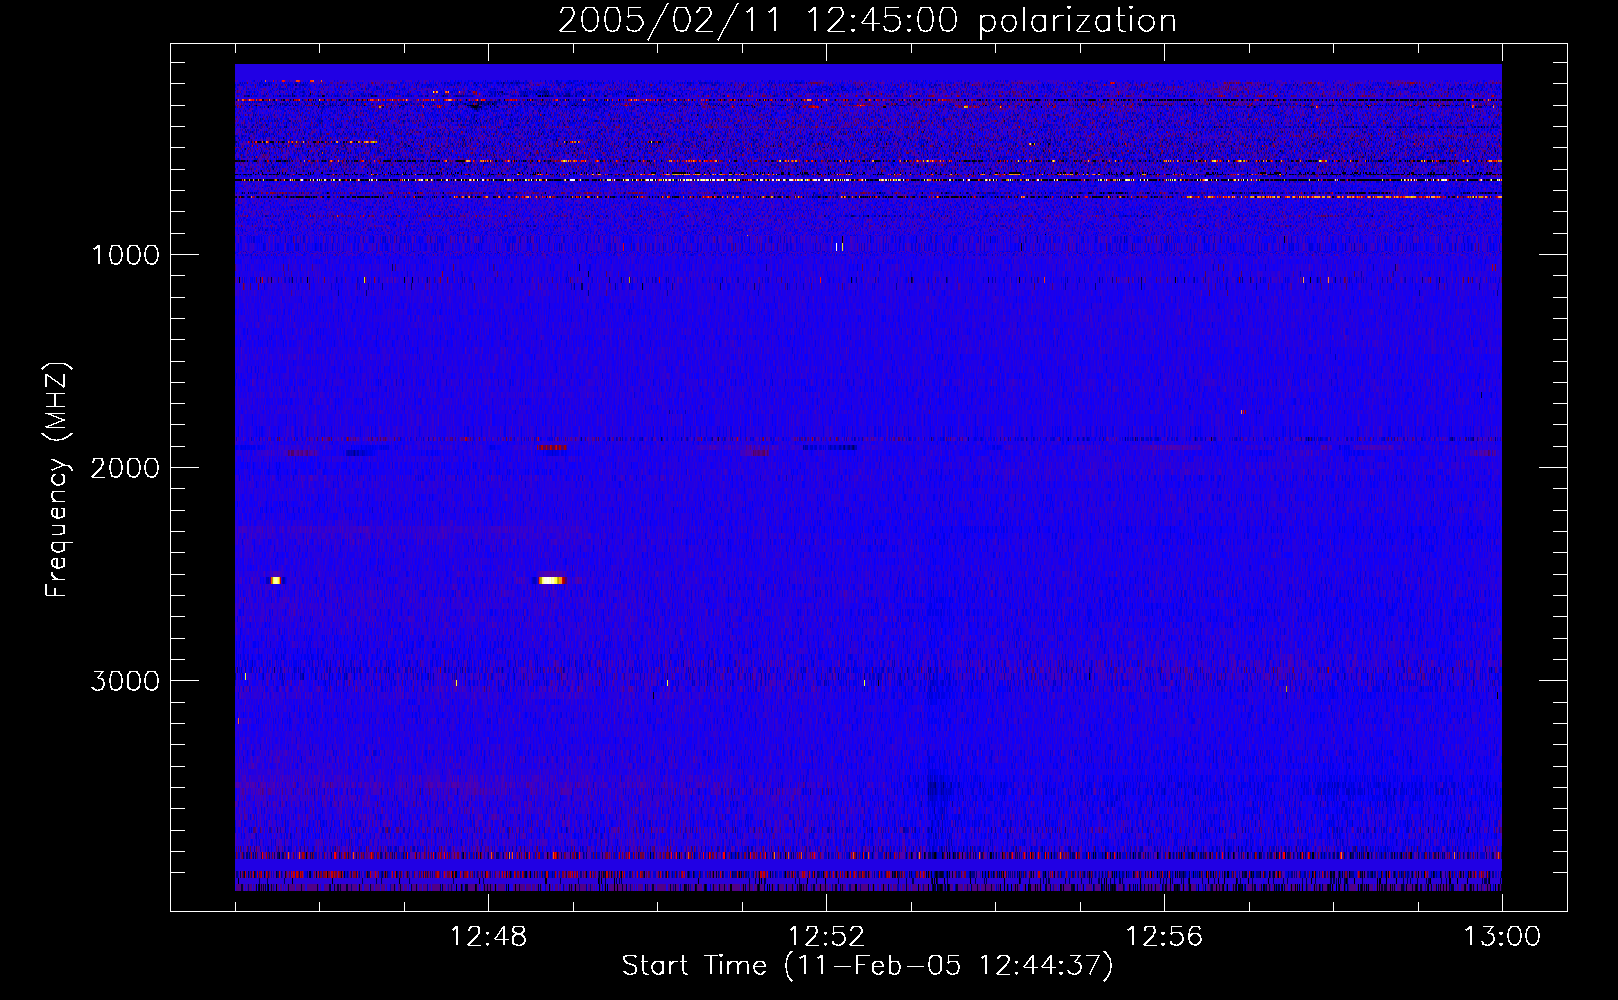Viewport: 1618px width, 1000px height.
Task: Click the "12:56" time tick label
Action: click(x=1164, y=937)
